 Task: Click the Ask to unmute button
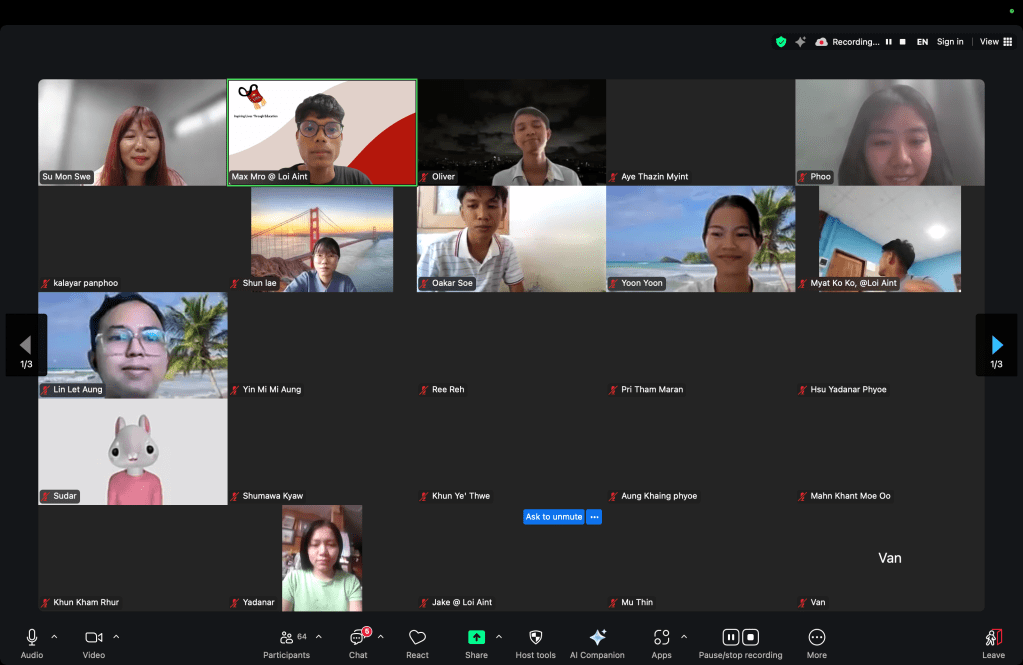[553, 517]
